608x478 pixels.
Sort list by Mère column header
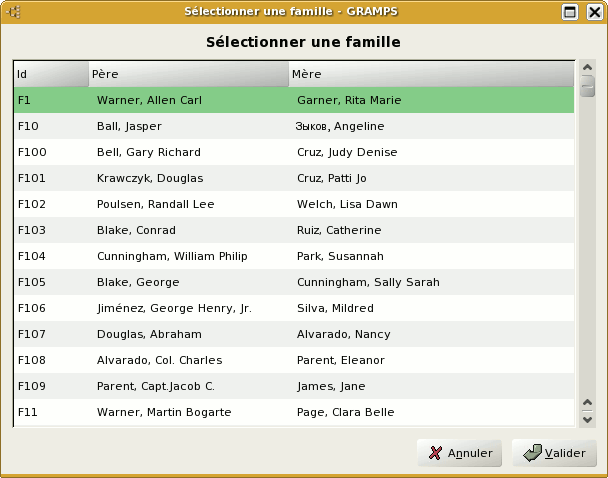pos(431,74)
